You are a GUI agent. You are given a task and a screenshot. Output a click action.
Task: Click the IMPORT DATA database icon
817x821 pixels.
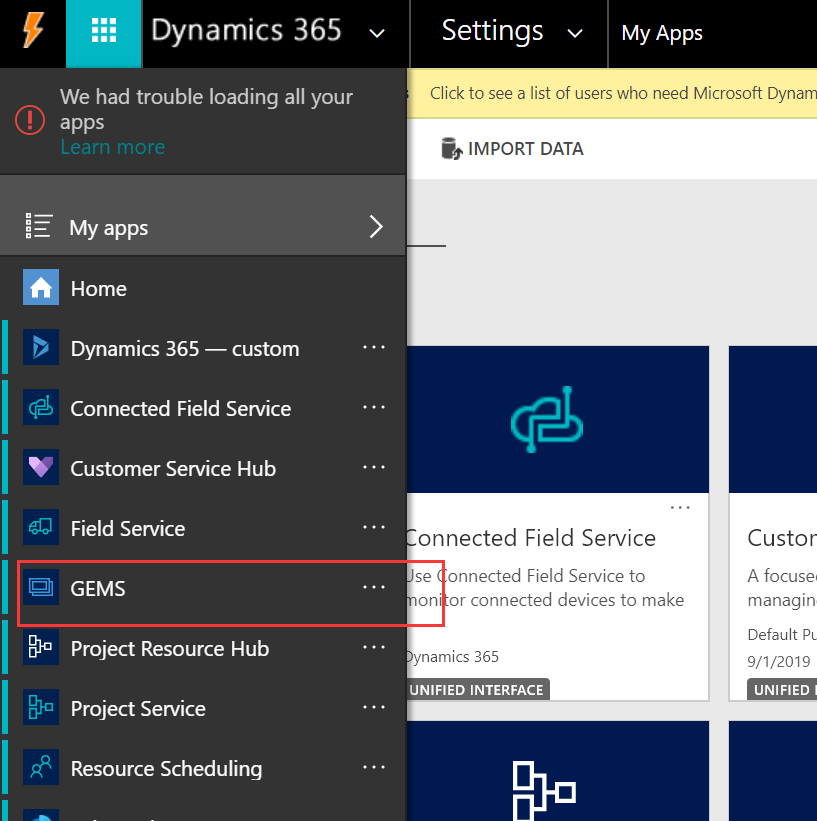coord(452,148)
